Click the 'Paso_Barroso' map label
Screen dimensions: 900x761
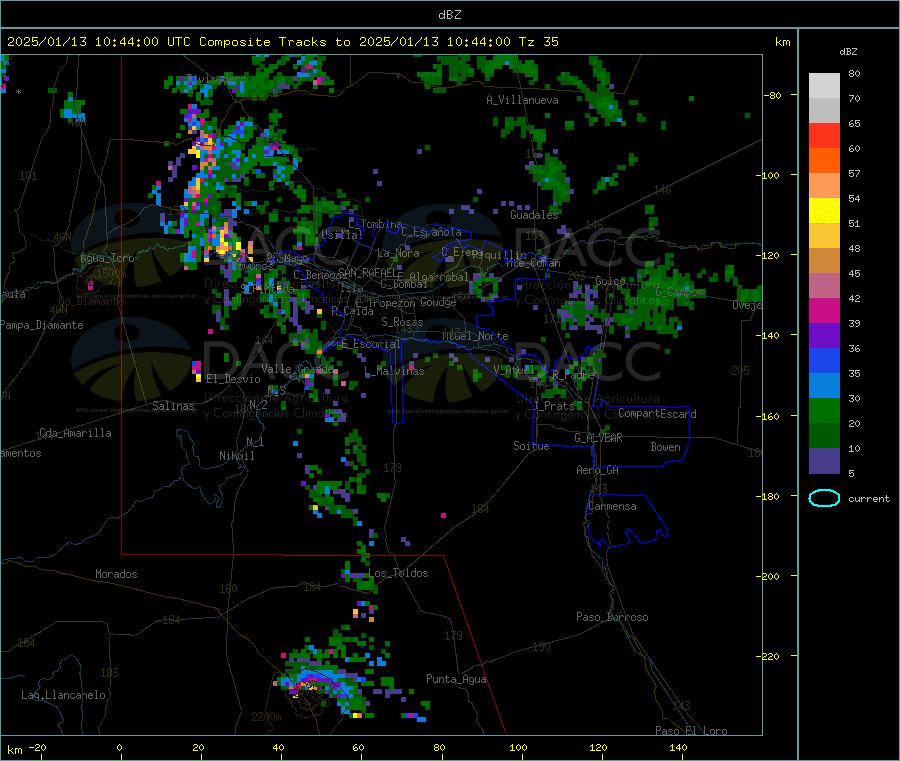pos(612,617)
